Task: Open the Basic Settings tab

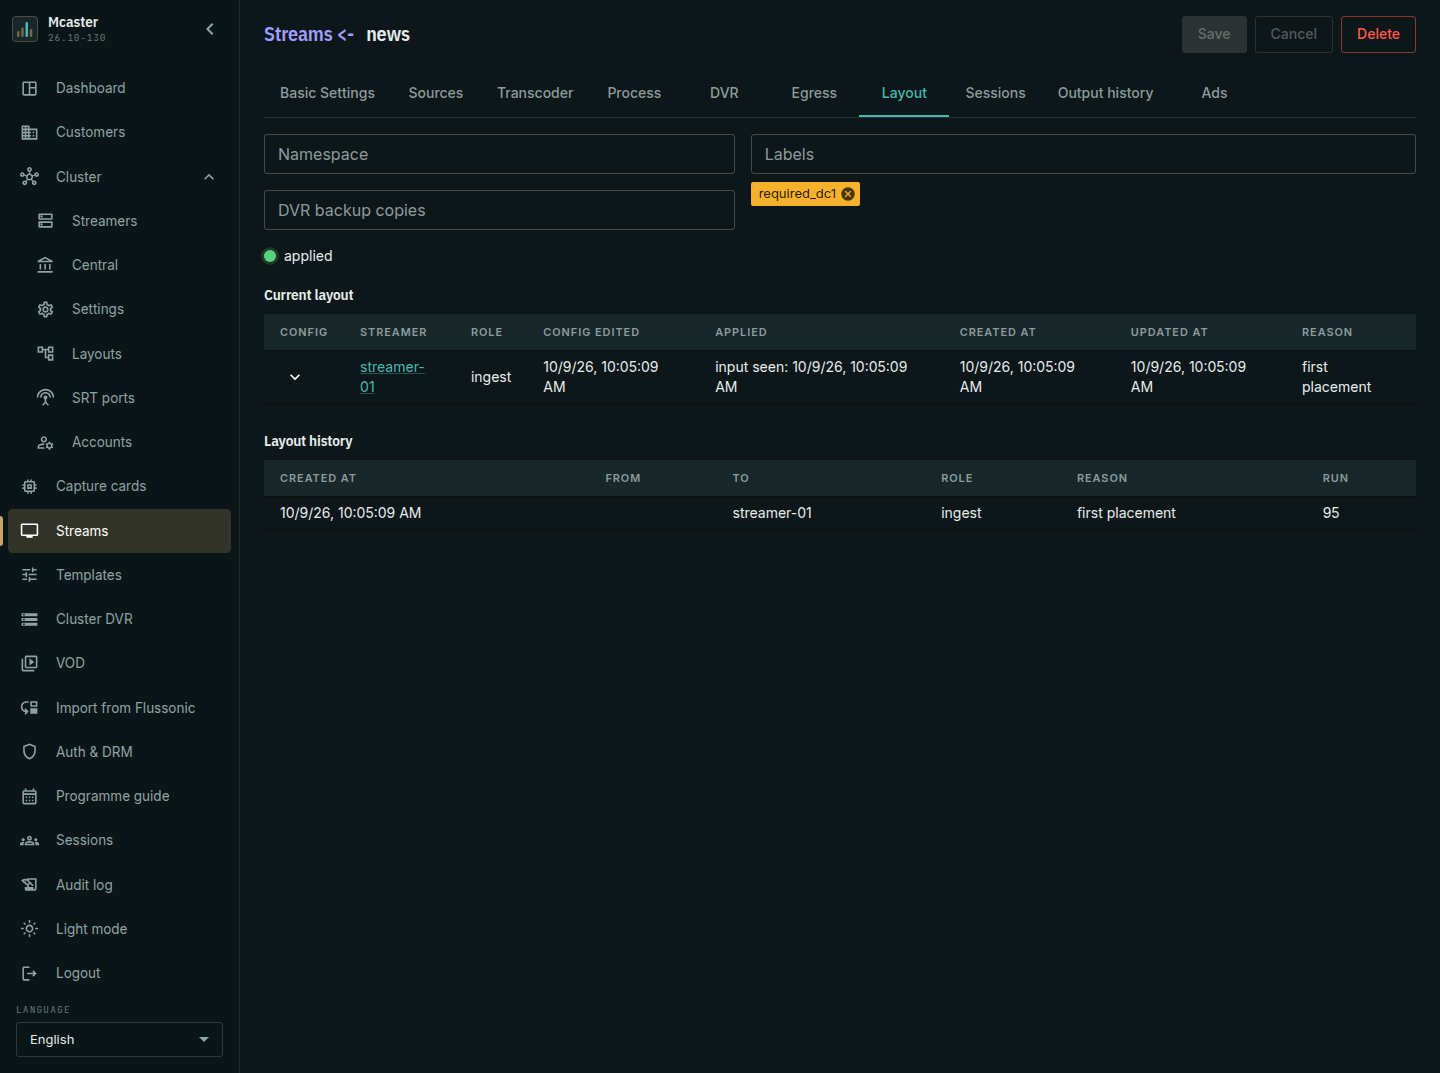Action: 327,93
